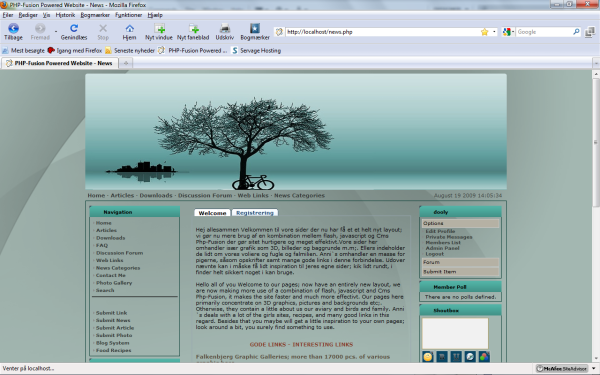This screenshot has height=375, width=600.
Task: Insert smiley icon in the shoutbox
Action: [x=428, y=357]
